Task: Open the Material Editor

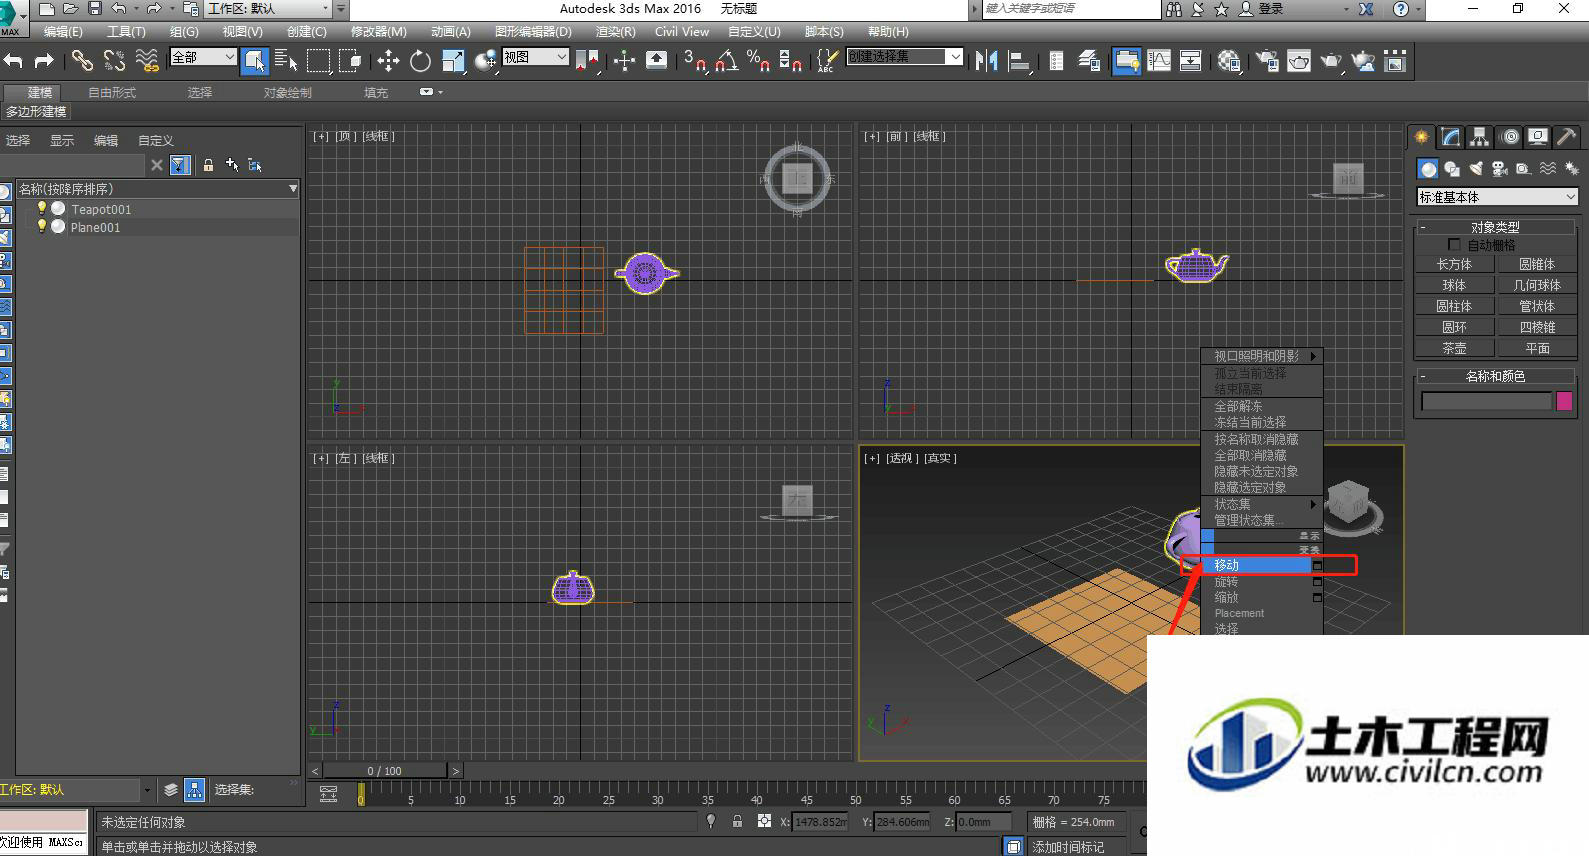Action: pos(1229,61)
